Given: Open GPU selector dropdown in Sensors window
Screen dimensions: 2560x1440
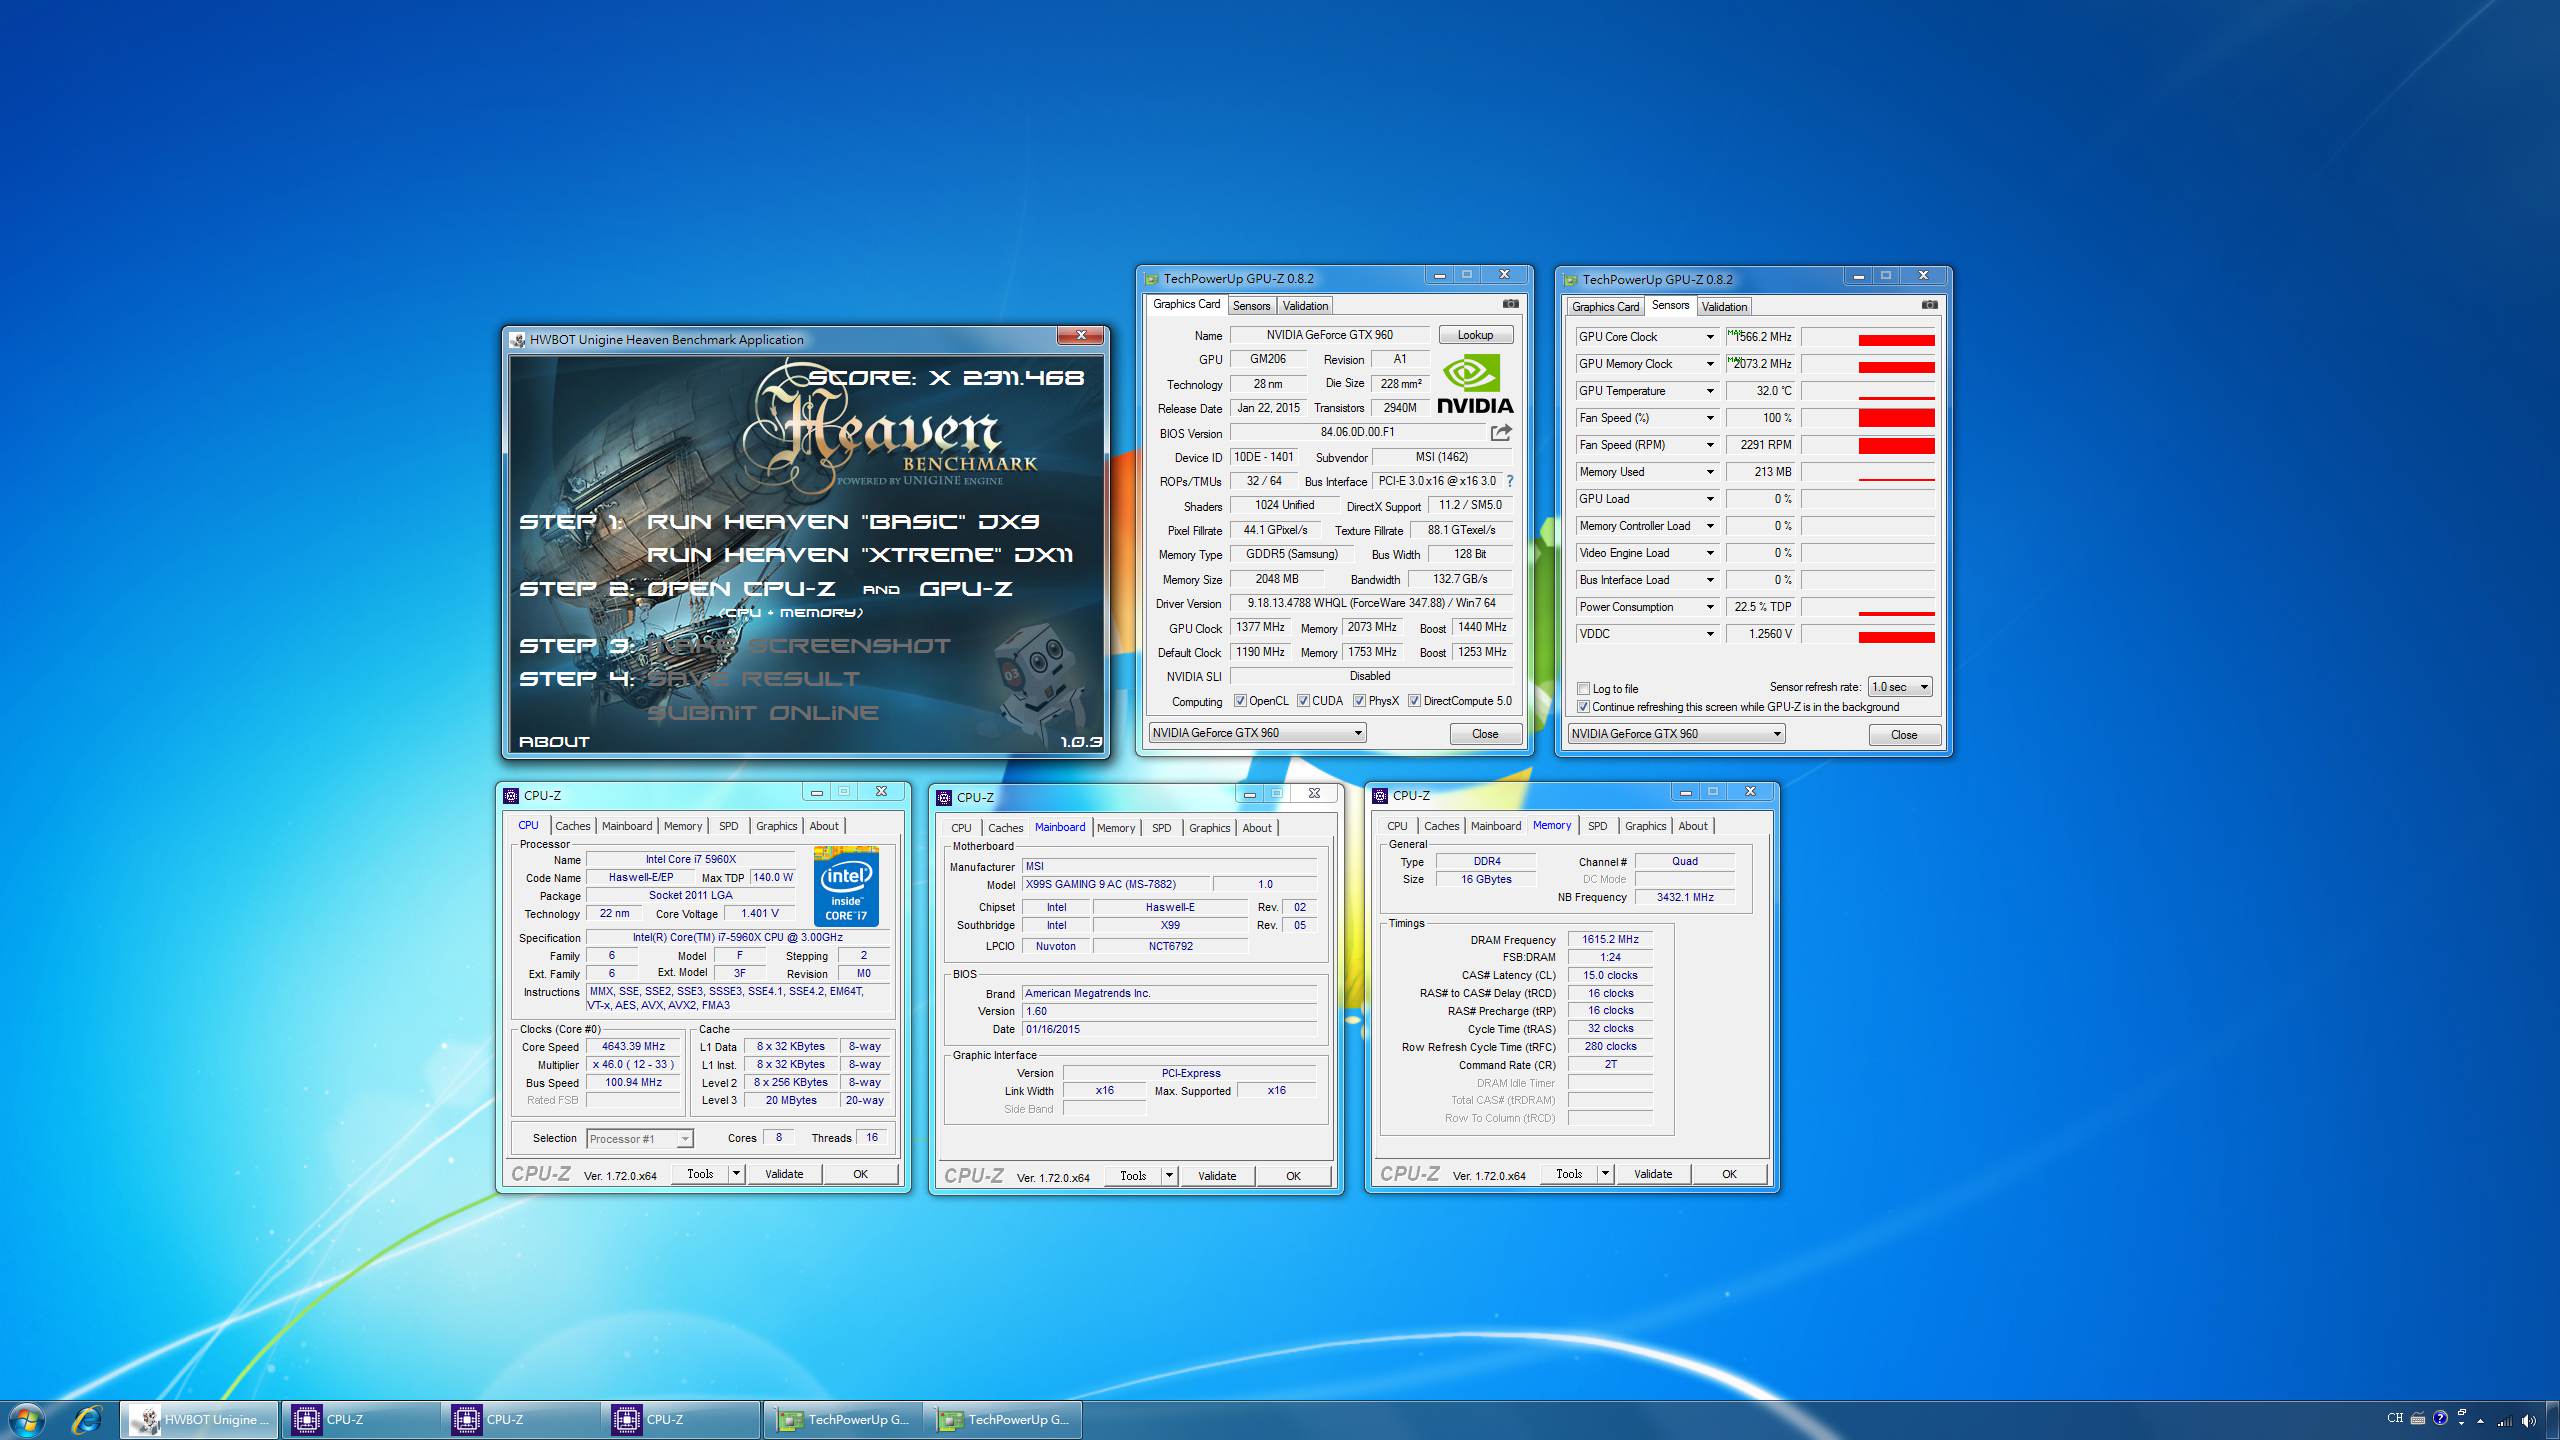Looking at the screenshot, I should (x=1677, y=734).
